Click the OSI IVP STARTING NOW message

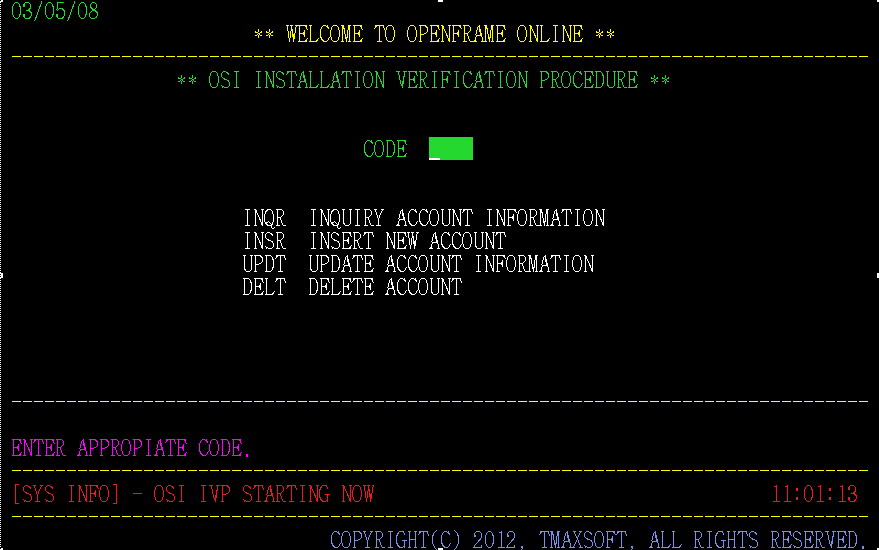[x=263, y=494]
